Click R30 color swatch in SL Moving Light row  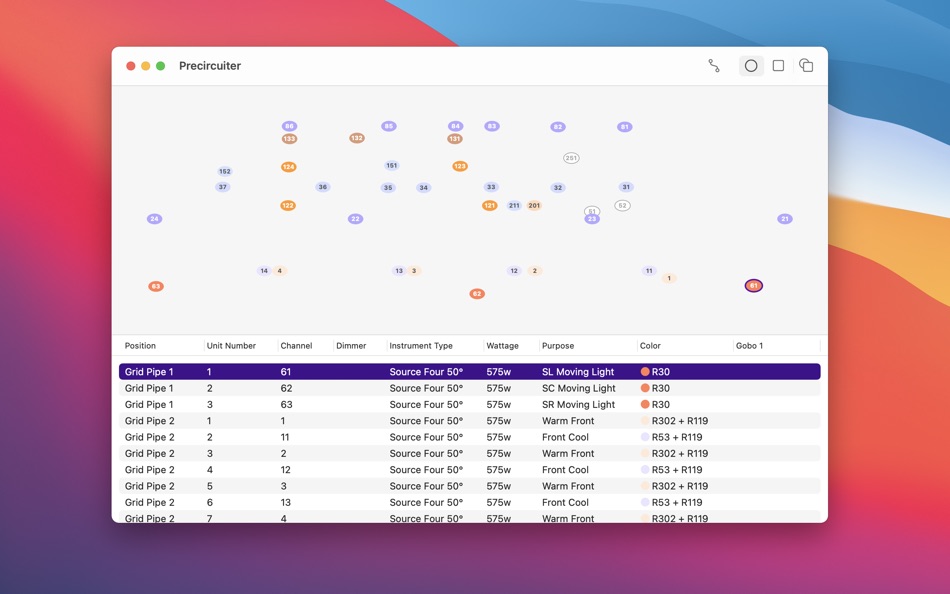pos(645,372)
